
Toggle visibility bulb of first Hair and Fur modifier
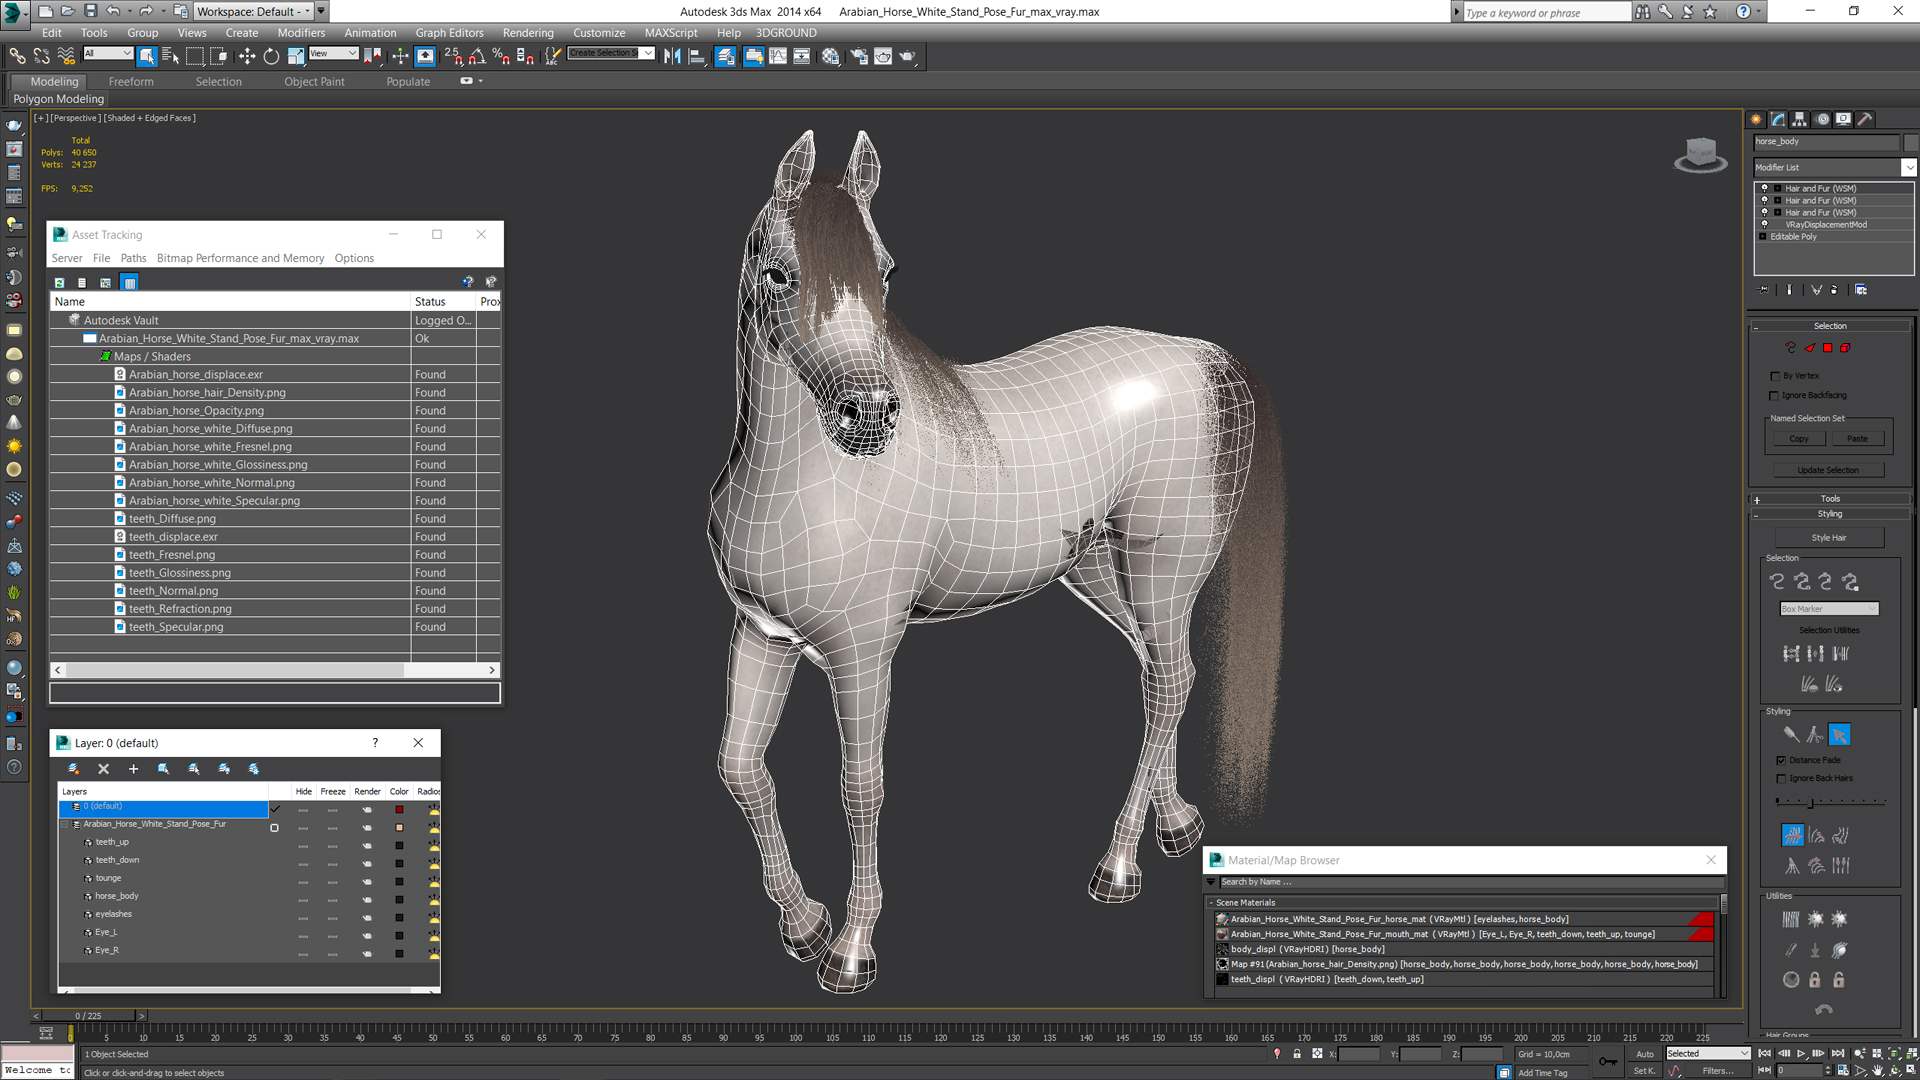[x=1764, y=189]
